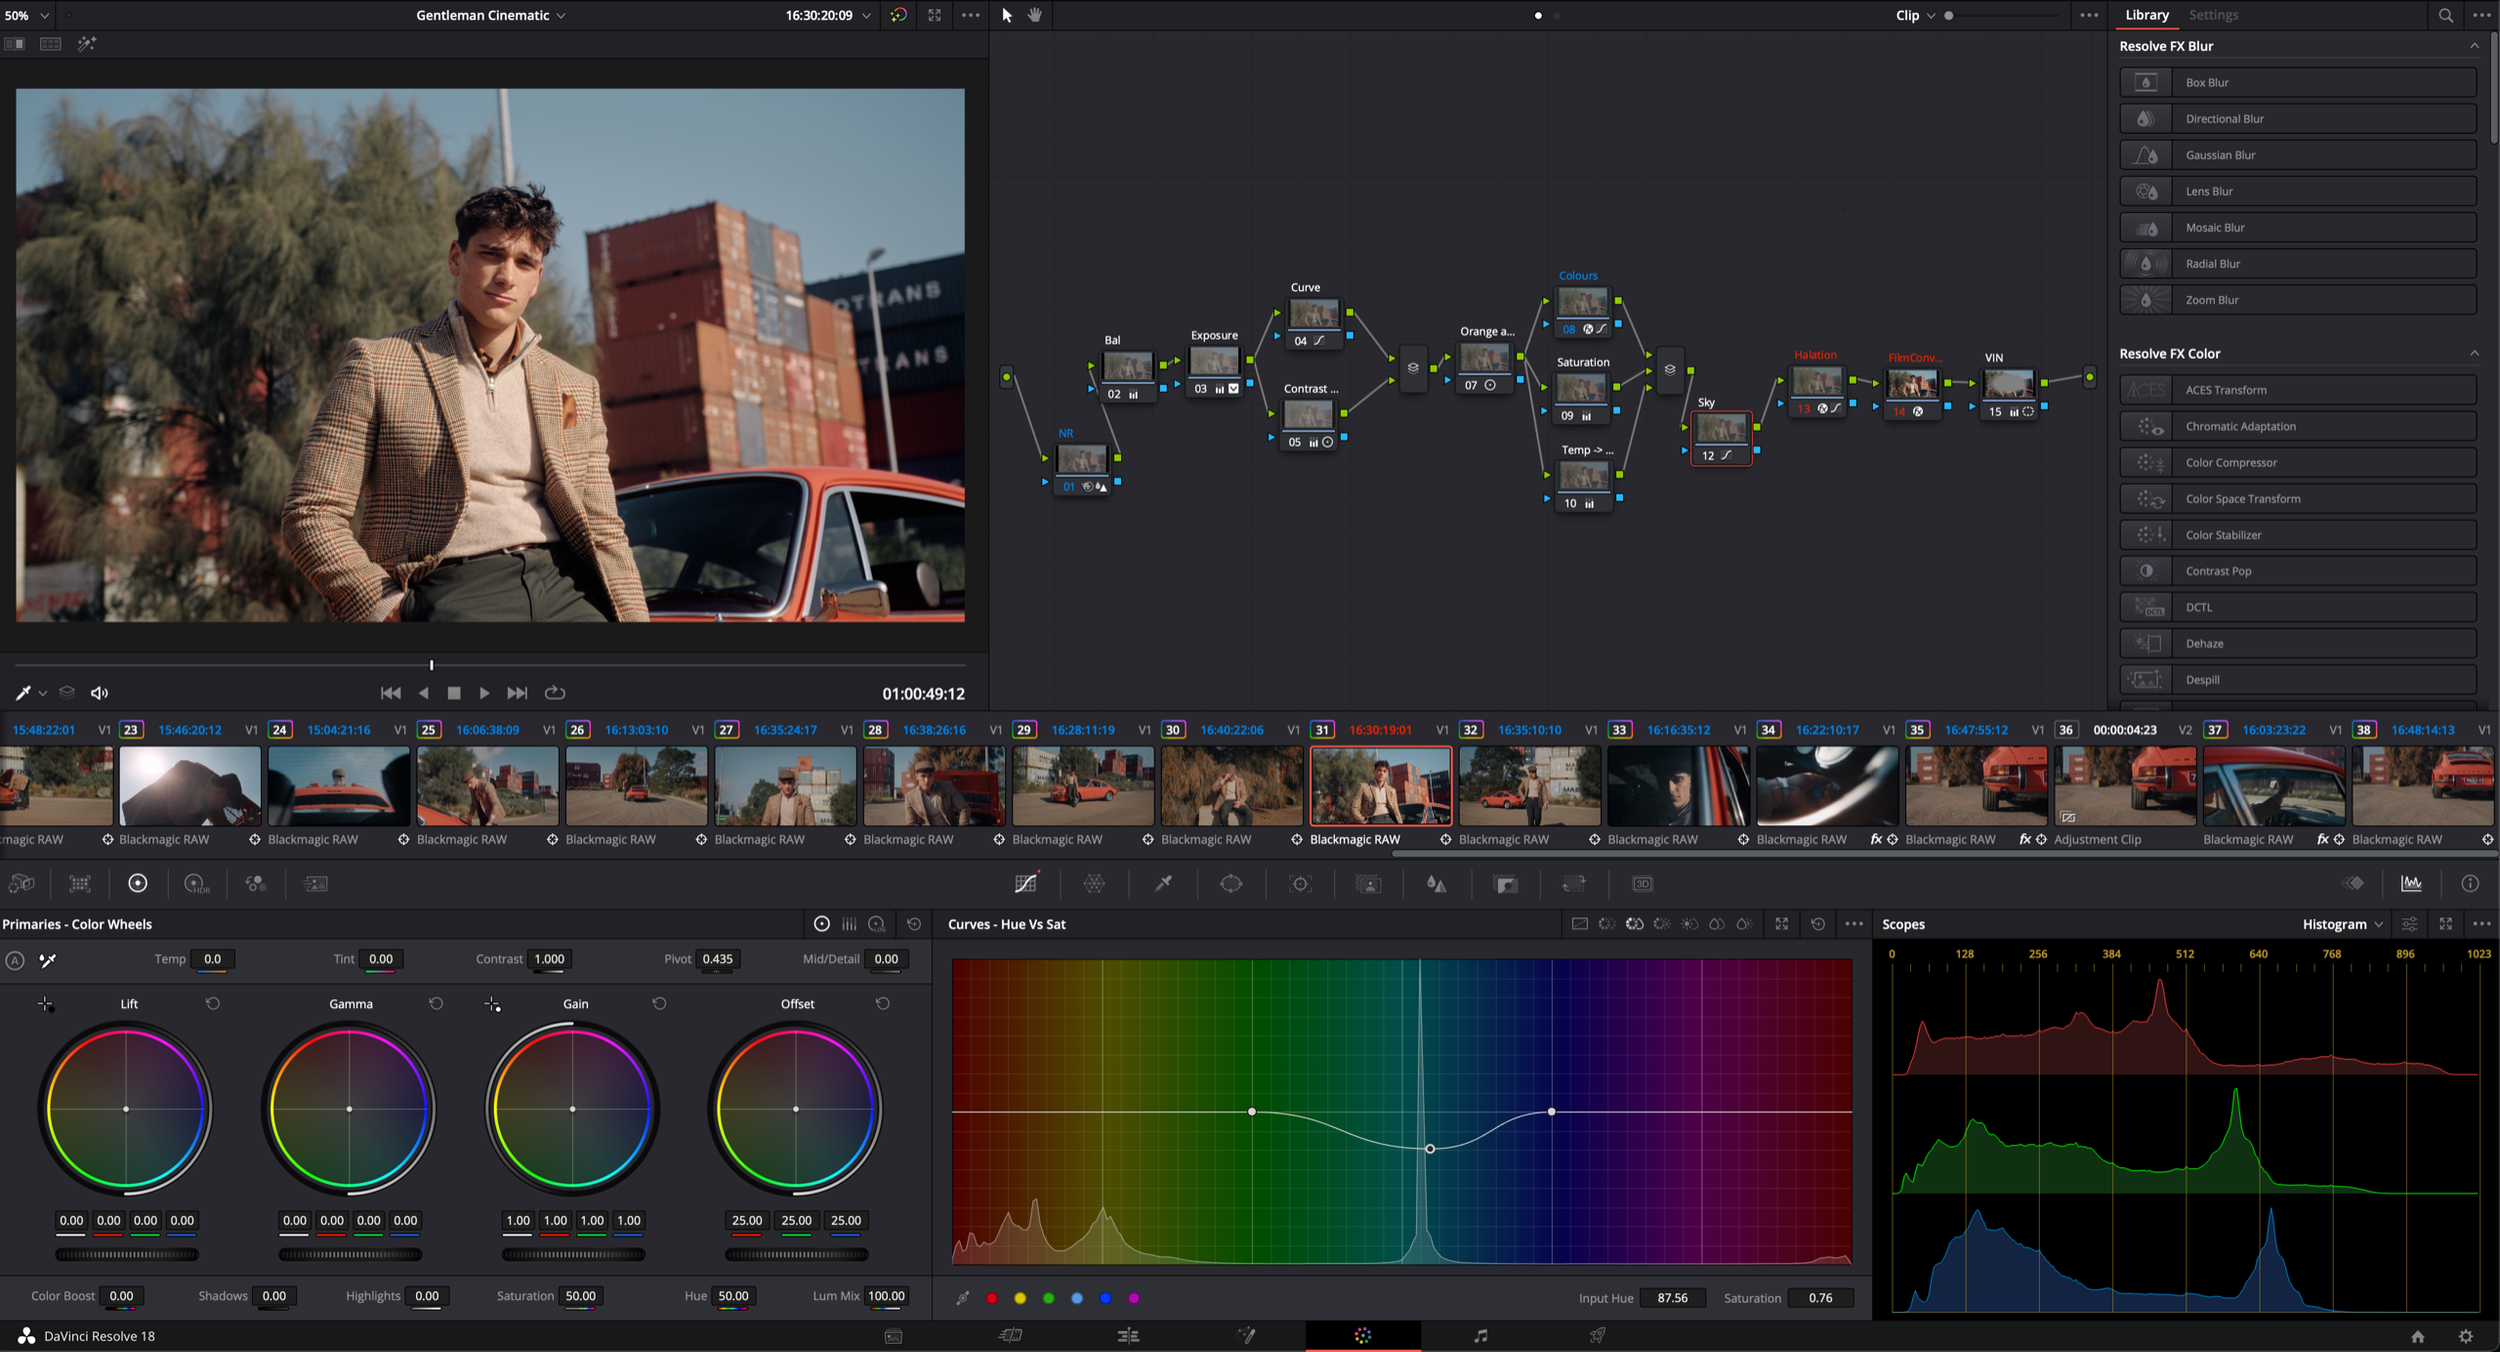Pick the yellow hue swatch below curves
The height and width of the screenshot is (1352, 2500).
click(1020, 1298)
